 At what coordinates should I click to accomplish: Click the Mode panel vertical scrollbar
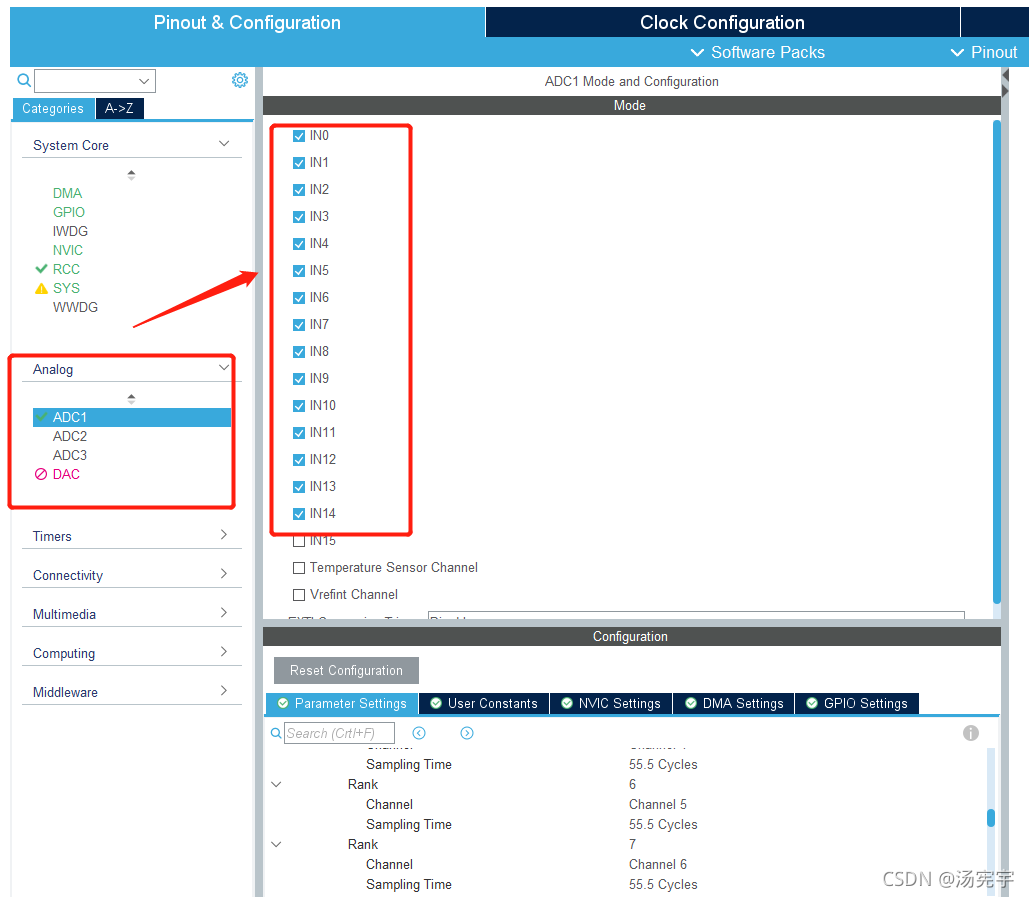997,362
